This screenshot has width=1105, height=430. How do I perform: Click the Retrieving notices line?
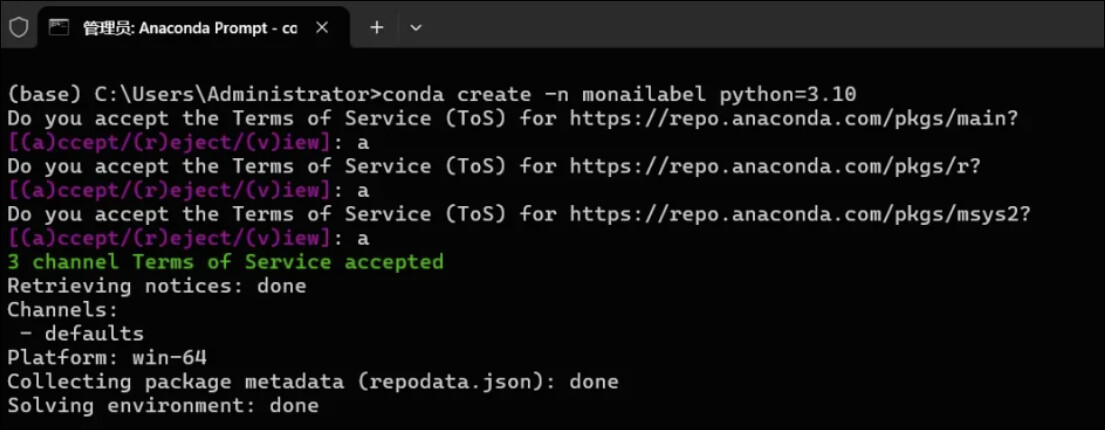point(156,286)
